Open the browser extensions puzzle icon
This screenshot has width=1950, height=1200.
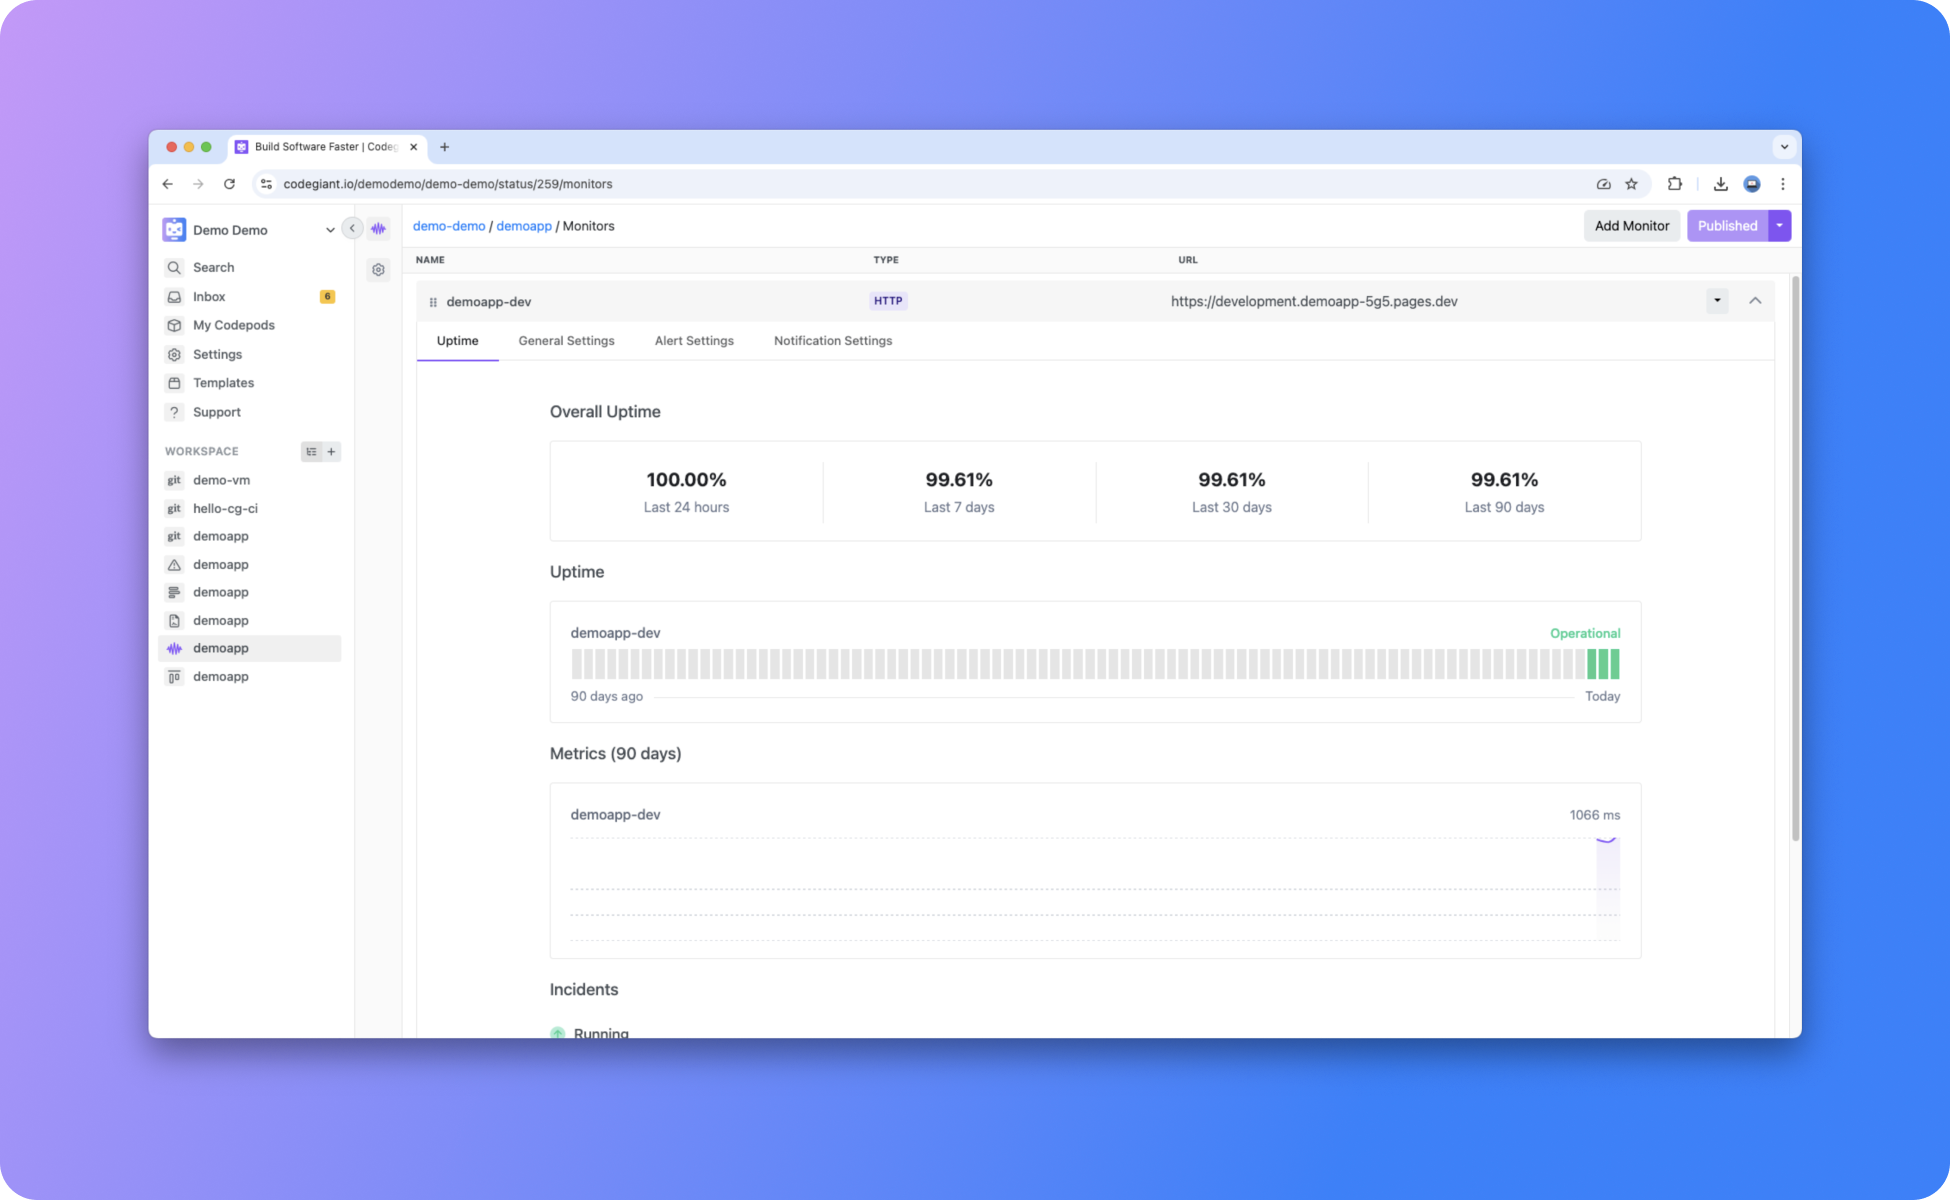tap(1675, 184)
